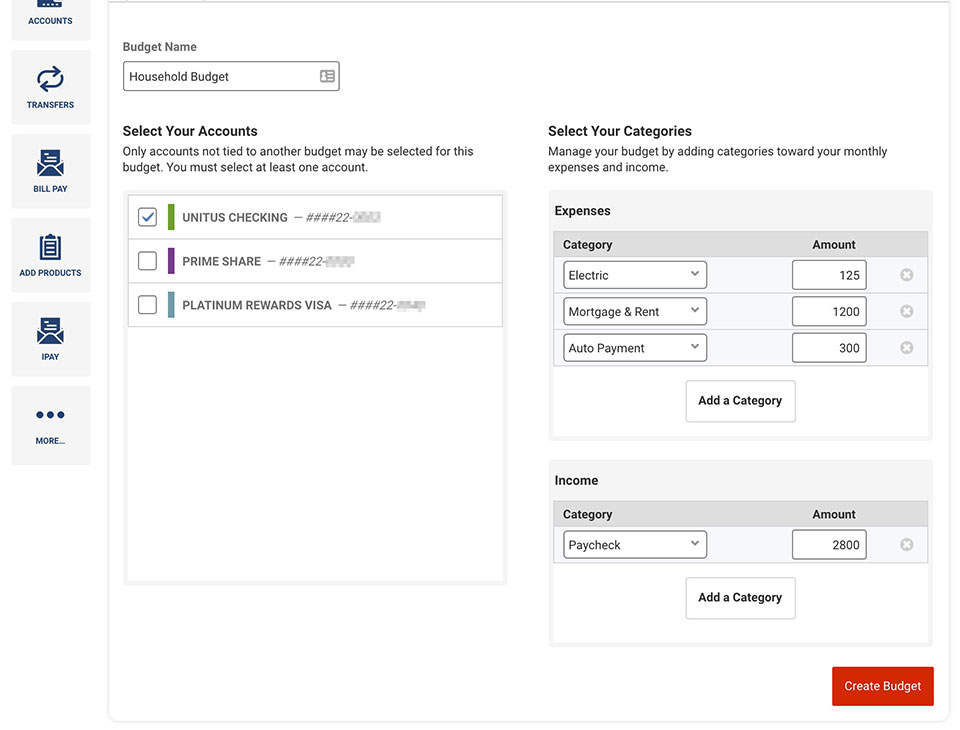Edit the Mortgage & Rent amount field

point(829,311)
